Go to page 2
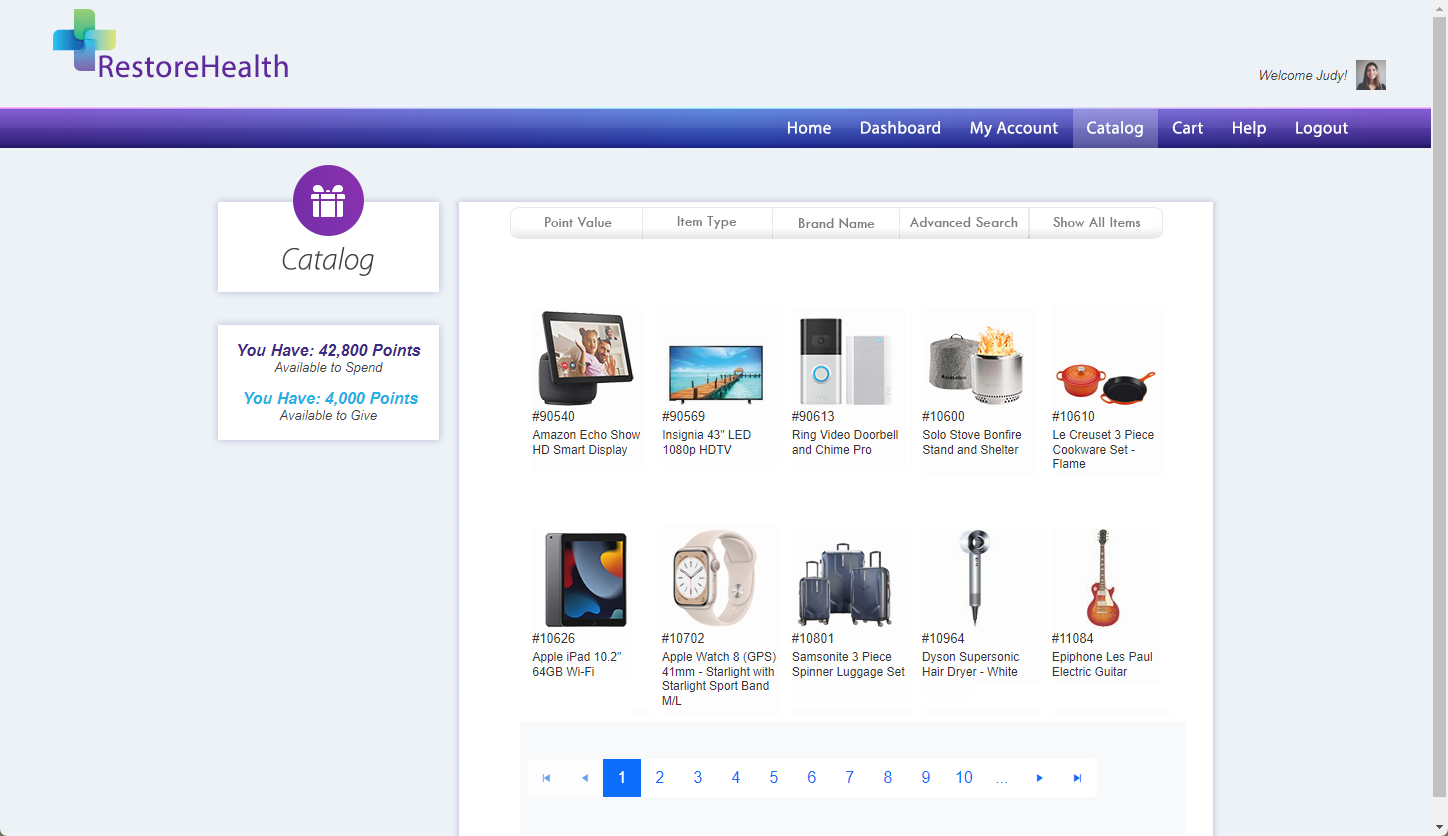The width and height of the screenshot is (1448, 836). (660, 778)
